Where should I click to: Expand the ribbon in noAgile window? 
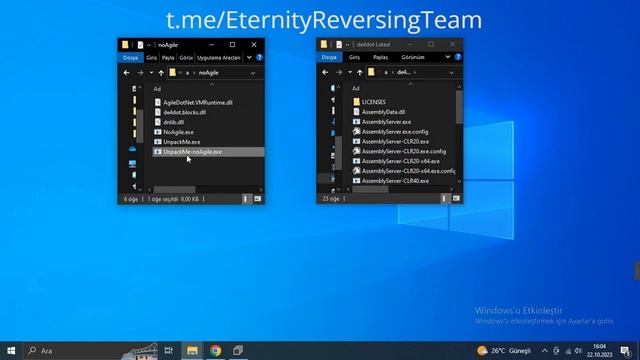coord(249,58)
